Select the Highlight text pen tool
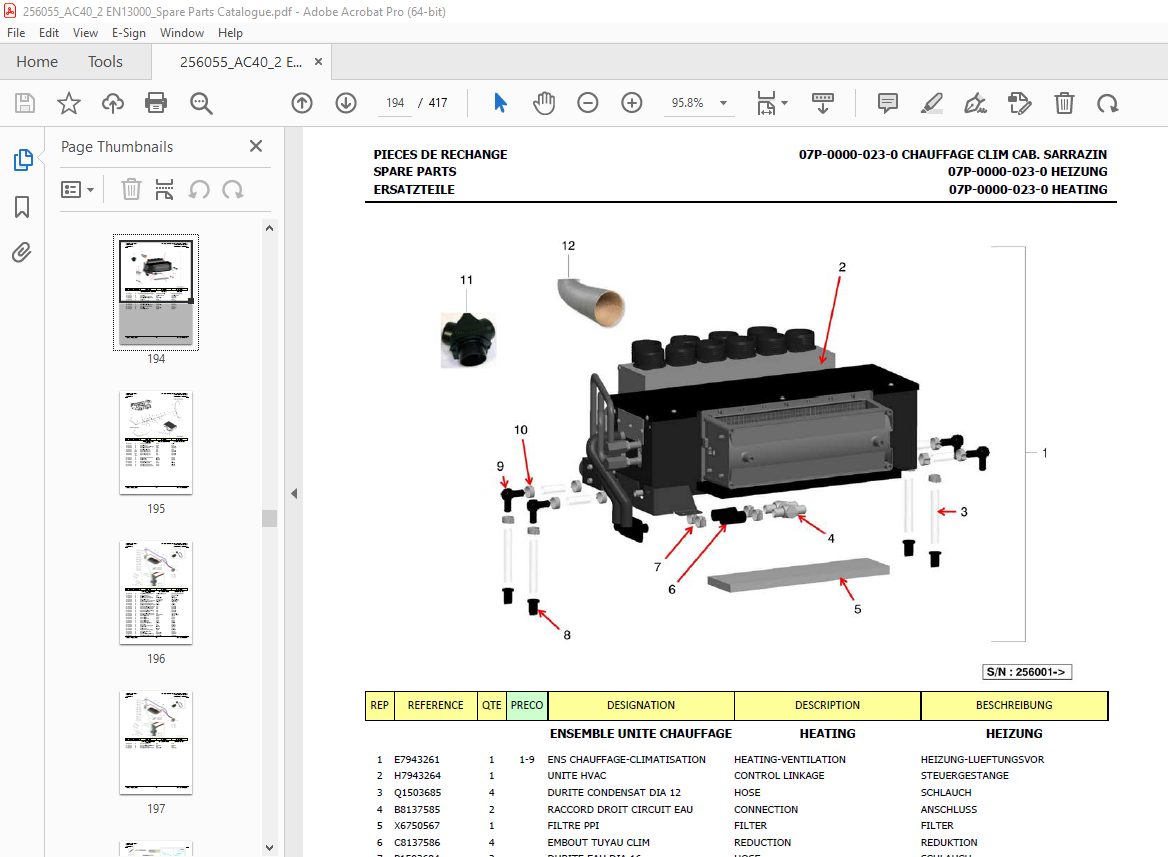Viewport: 1168px width, 857px height. pos(931,103)
